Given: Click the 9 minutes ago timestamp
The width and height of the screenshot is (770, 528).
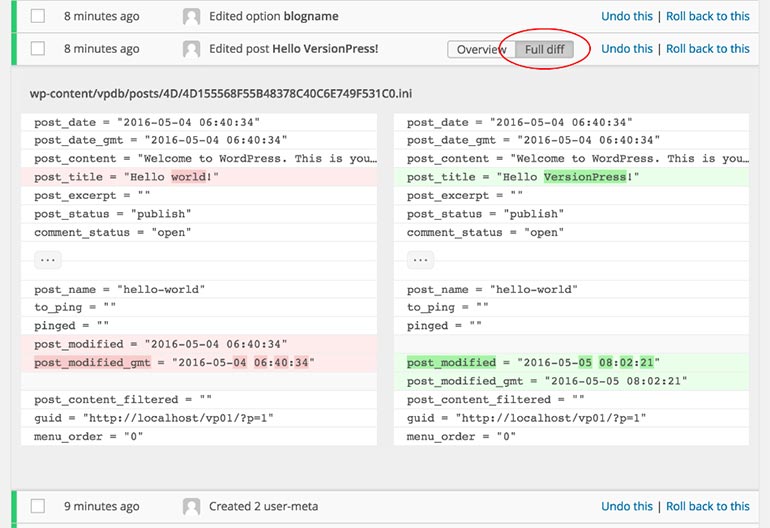Looking at the screenshot, I should 102,506.
